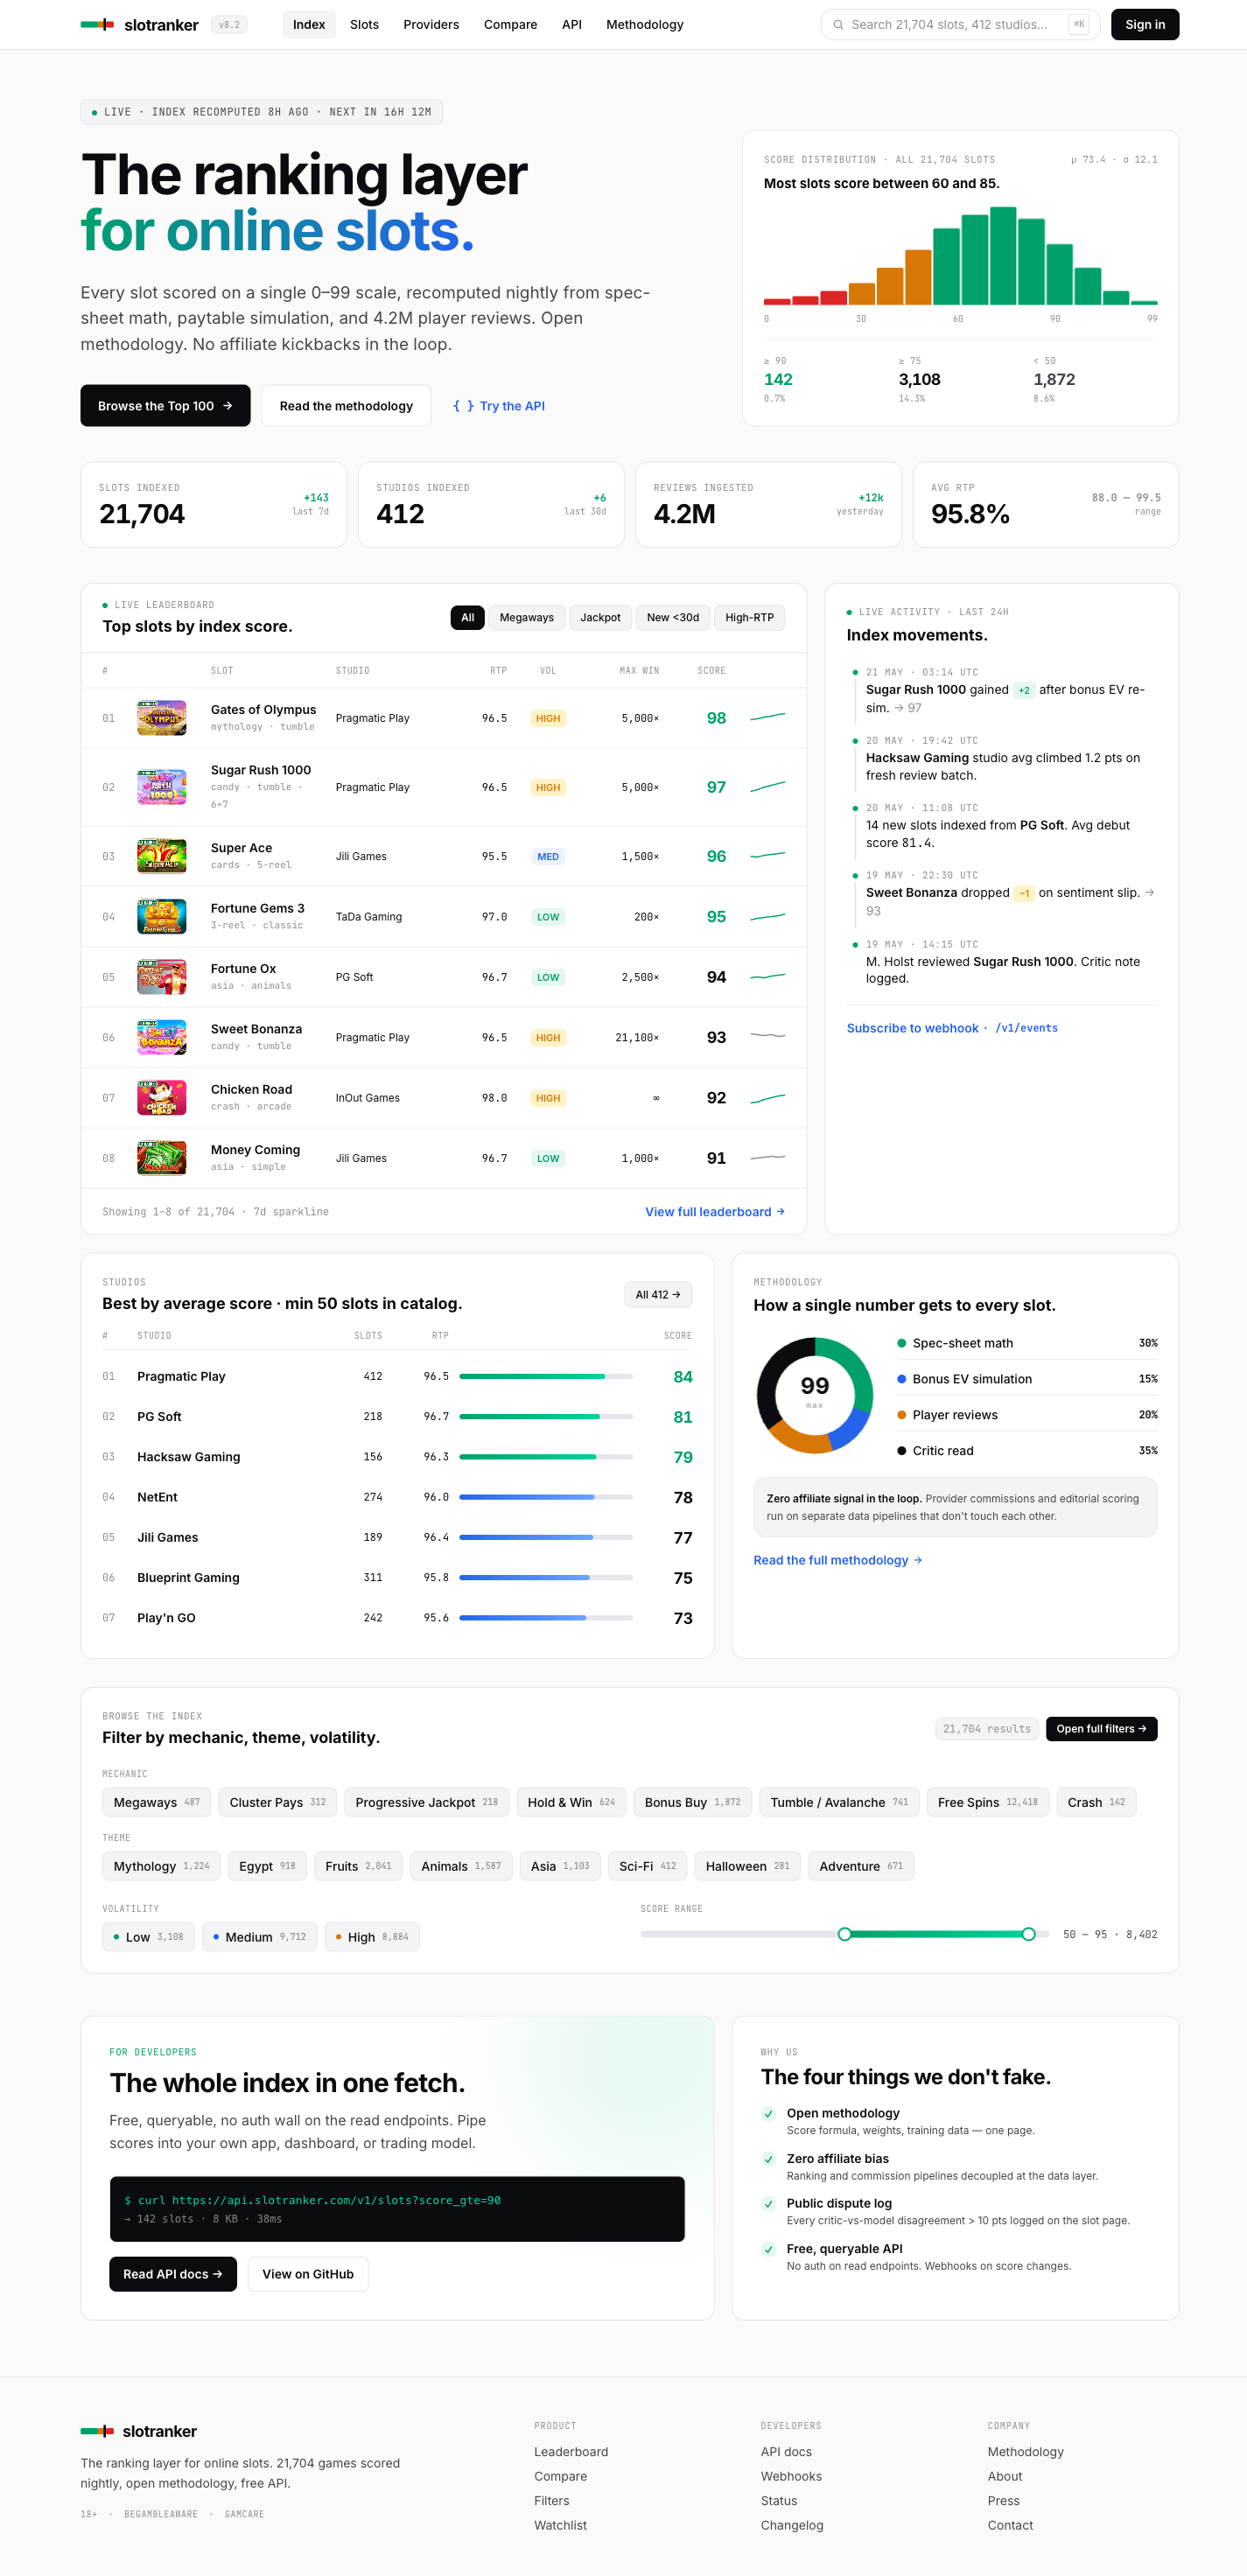
Task: Click Try the API link
Action: coord(499,406)
